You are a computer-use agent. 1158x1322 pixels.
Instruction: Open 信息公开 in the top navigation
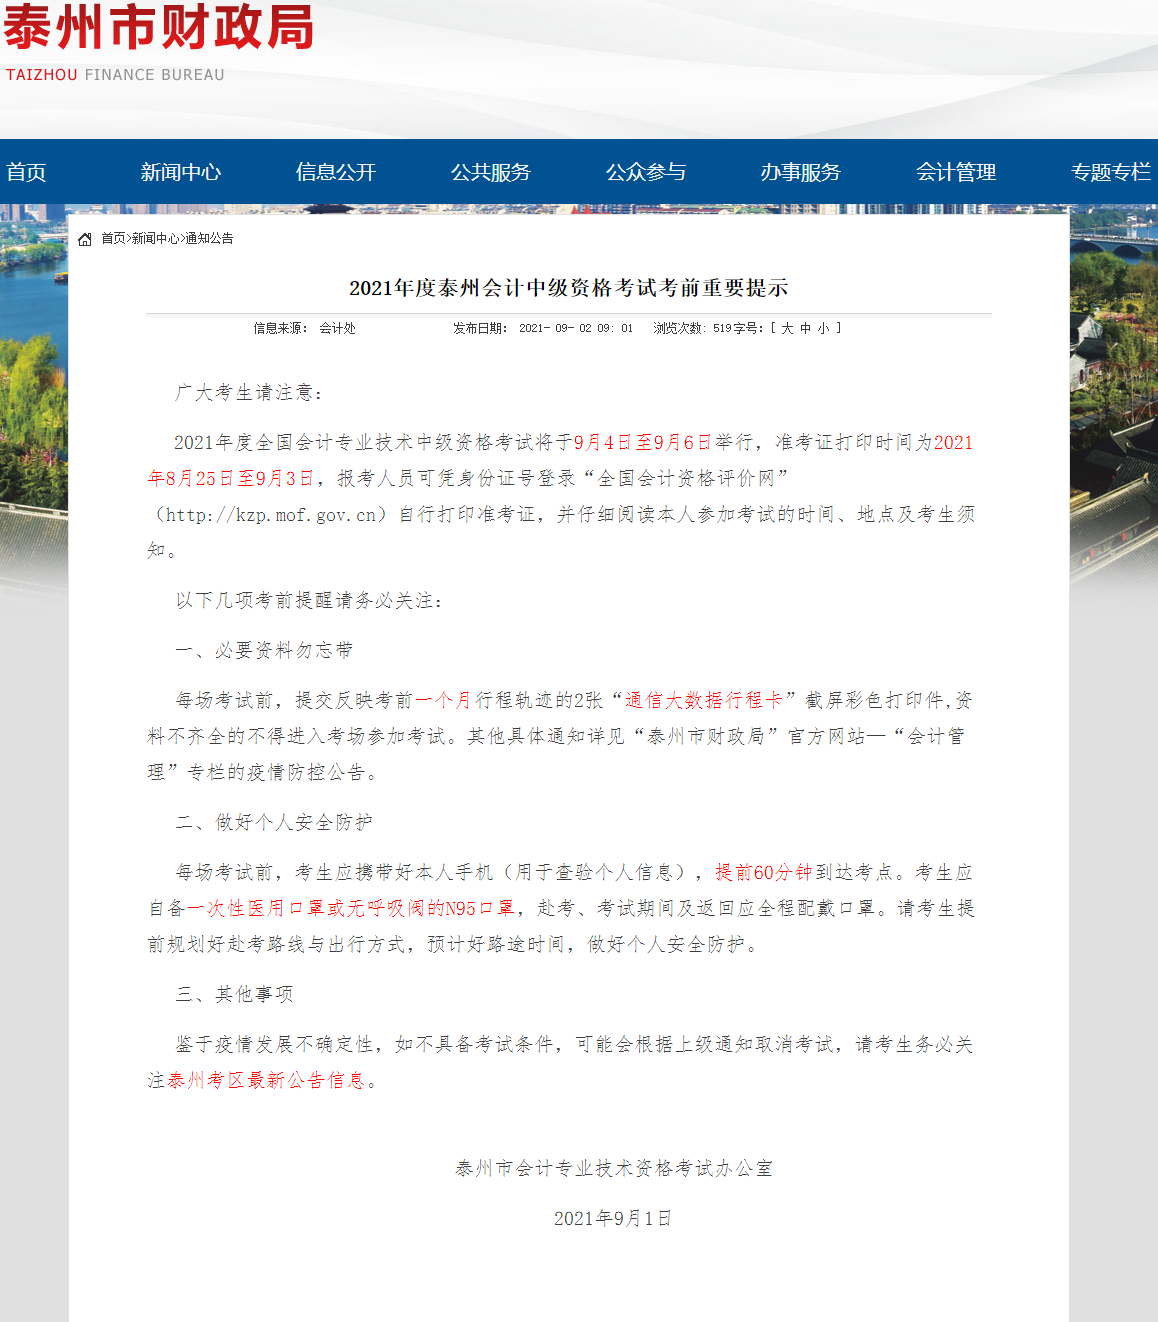(x=335, y=172)
